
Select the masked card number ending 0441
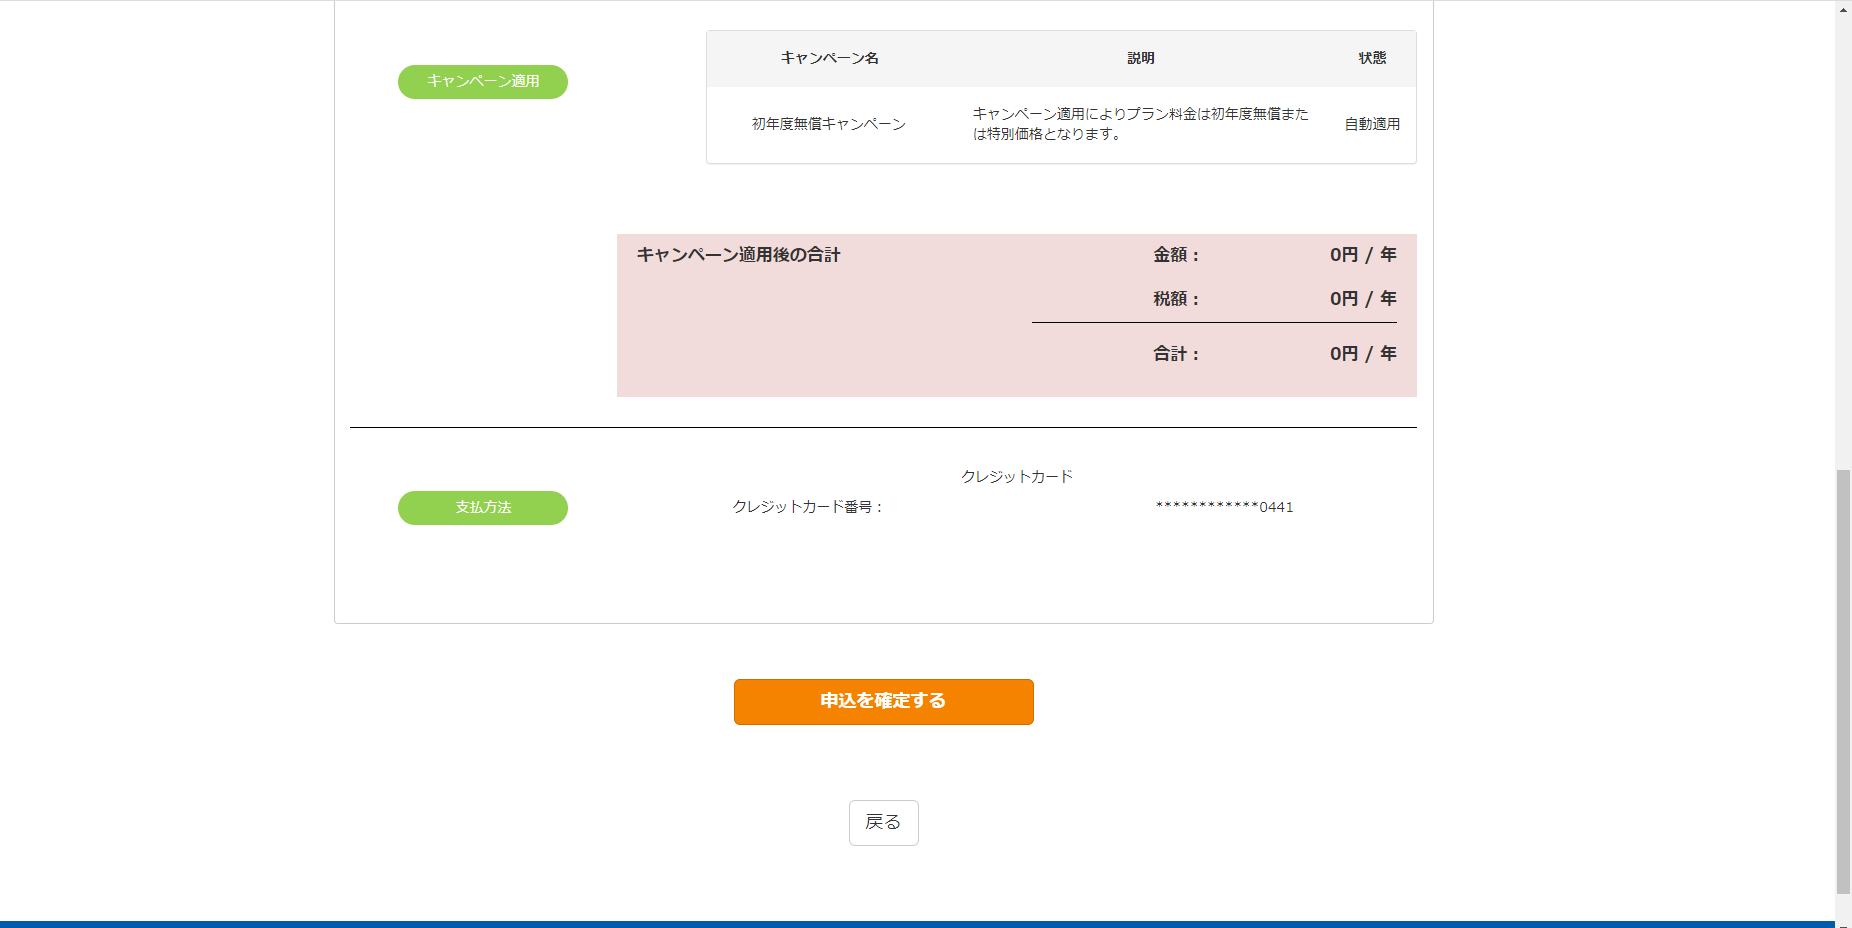[x=1224, y=507]
